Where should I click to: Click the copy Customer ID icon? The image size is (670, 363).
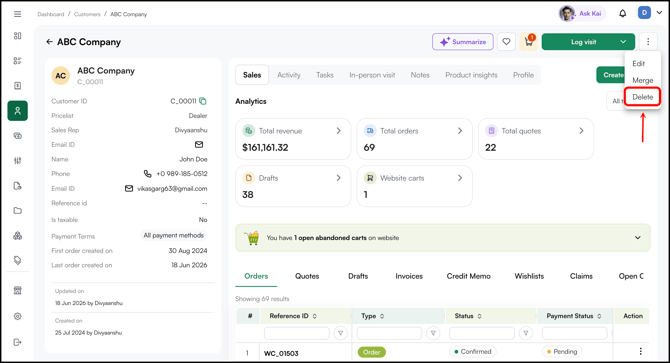(203, 101)
